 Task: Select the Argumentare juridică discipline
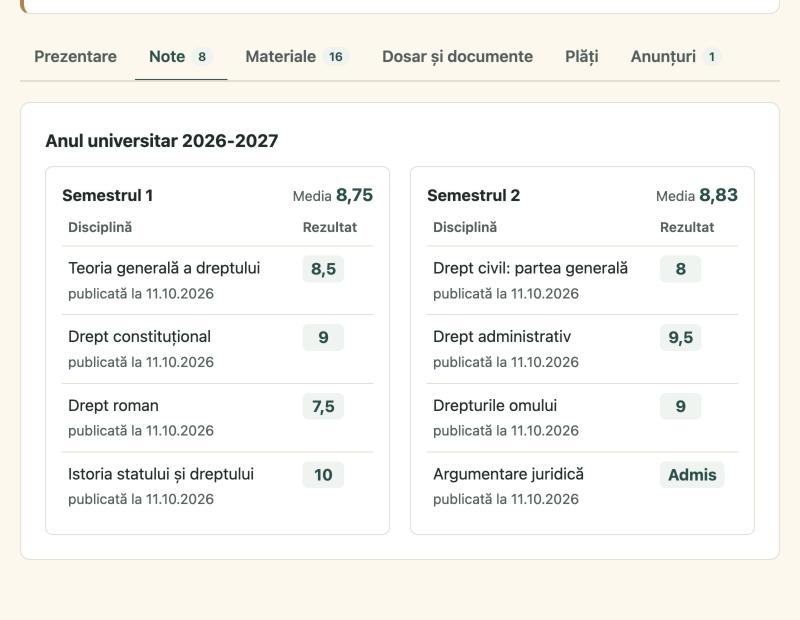(x=508, y=475)
